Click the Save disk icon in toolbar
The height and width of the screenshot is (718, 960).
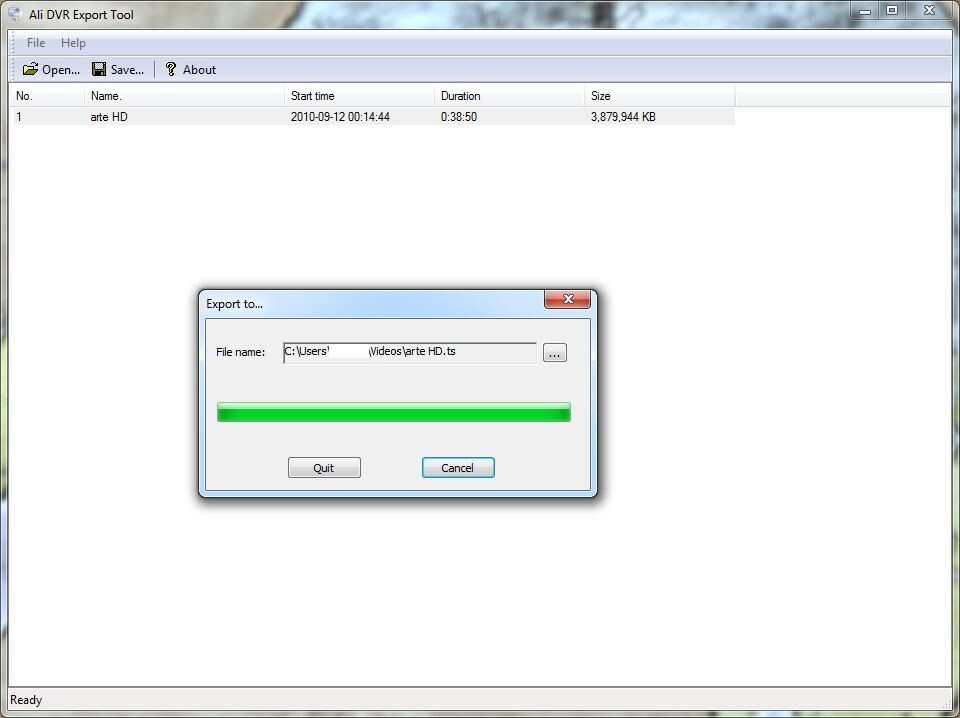click(x=97, y=69)
